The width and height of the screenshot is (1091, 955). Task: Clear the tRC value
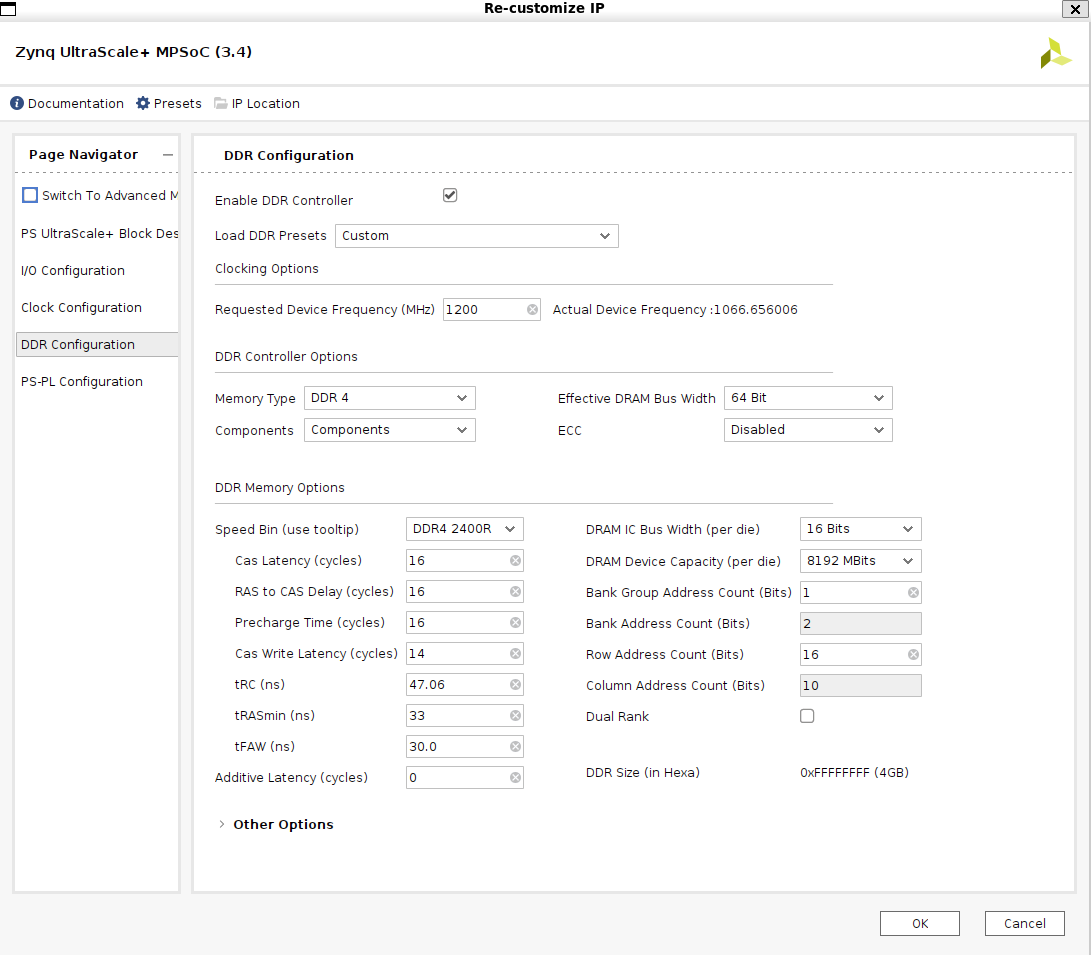pyautogui.click(x=516, y=684)
